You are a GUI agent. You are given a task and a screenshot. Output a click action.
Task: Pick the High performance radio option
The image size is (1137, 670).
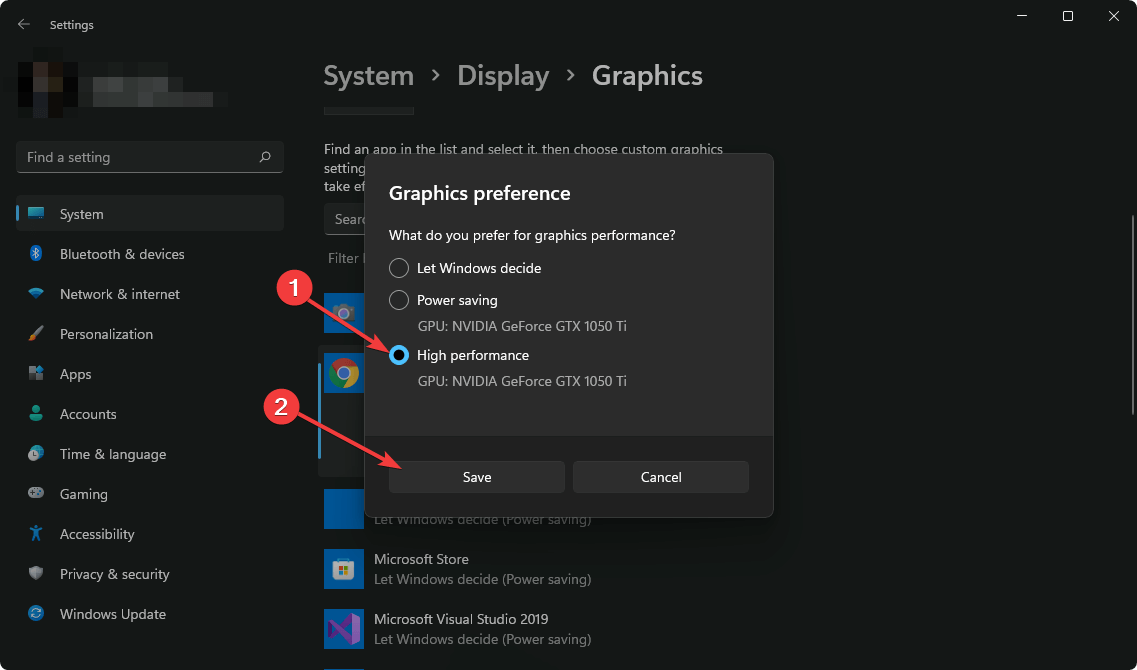pyautogui.click(x=399, y=355)
